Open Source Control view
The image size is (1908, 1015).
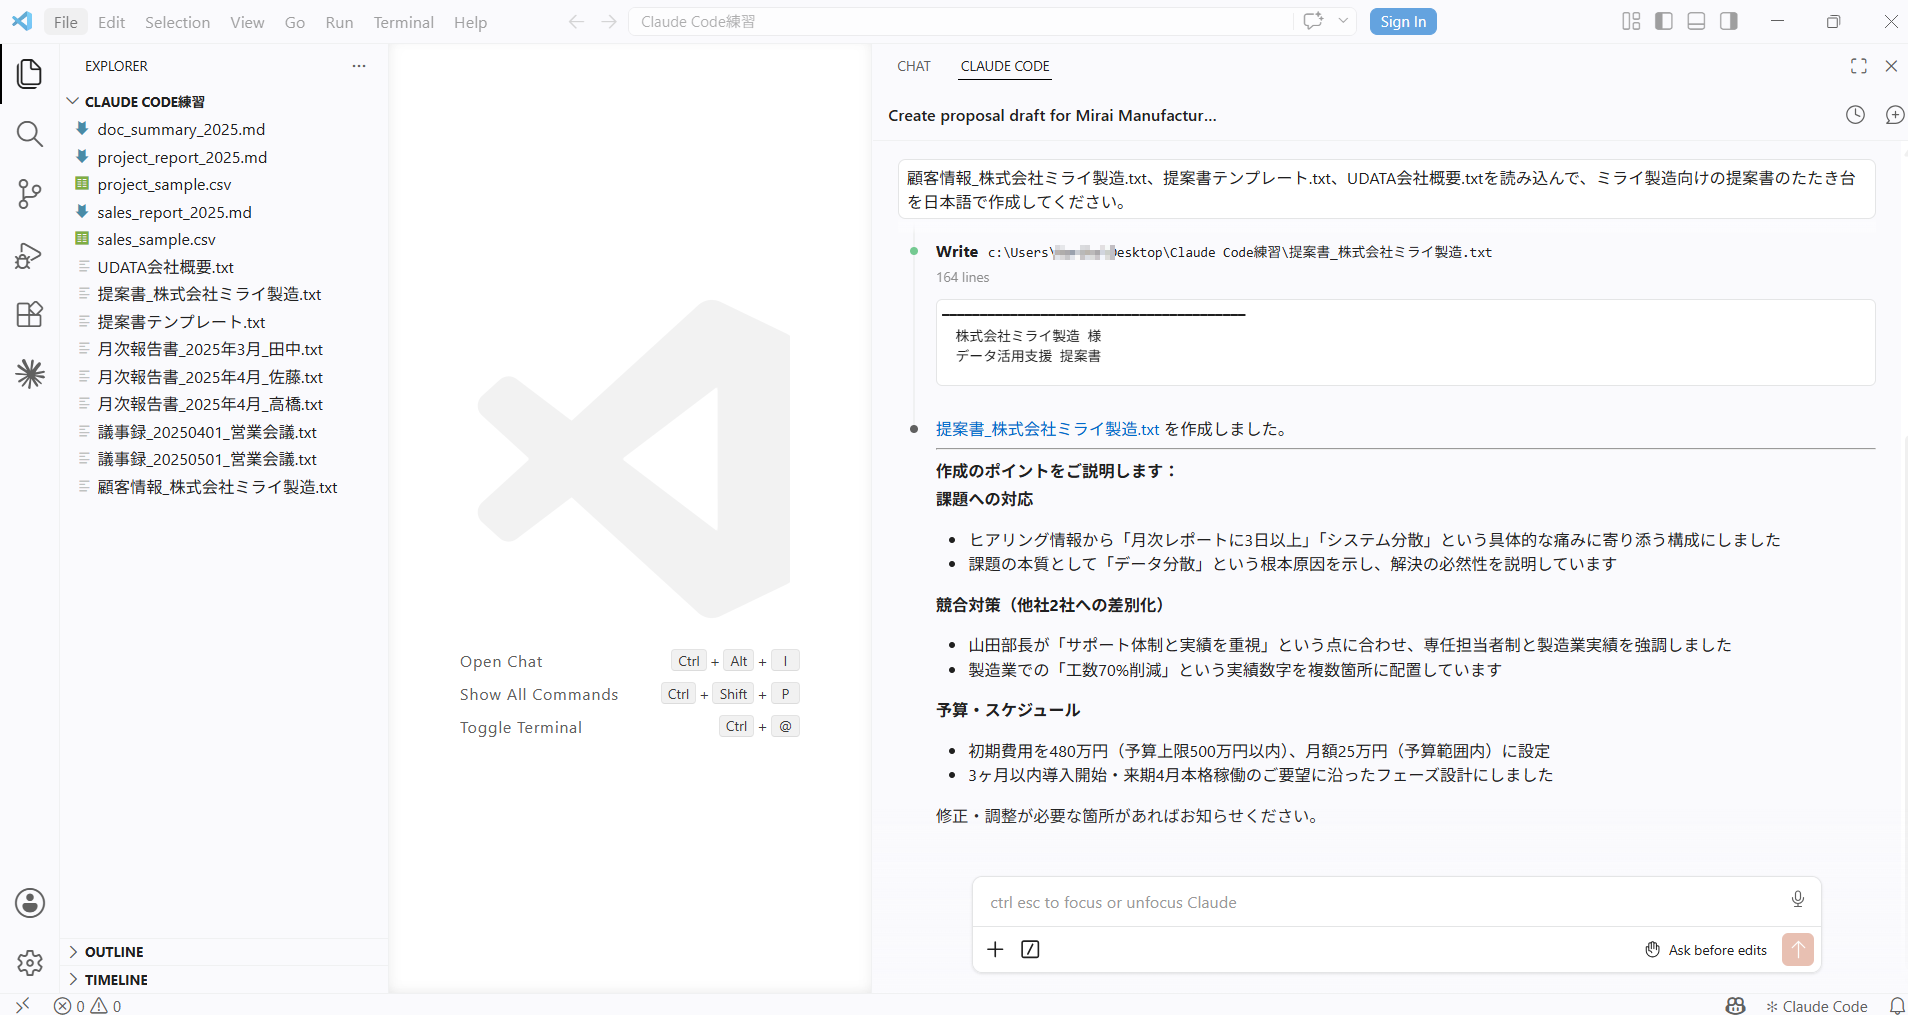[x=30, y=194]
